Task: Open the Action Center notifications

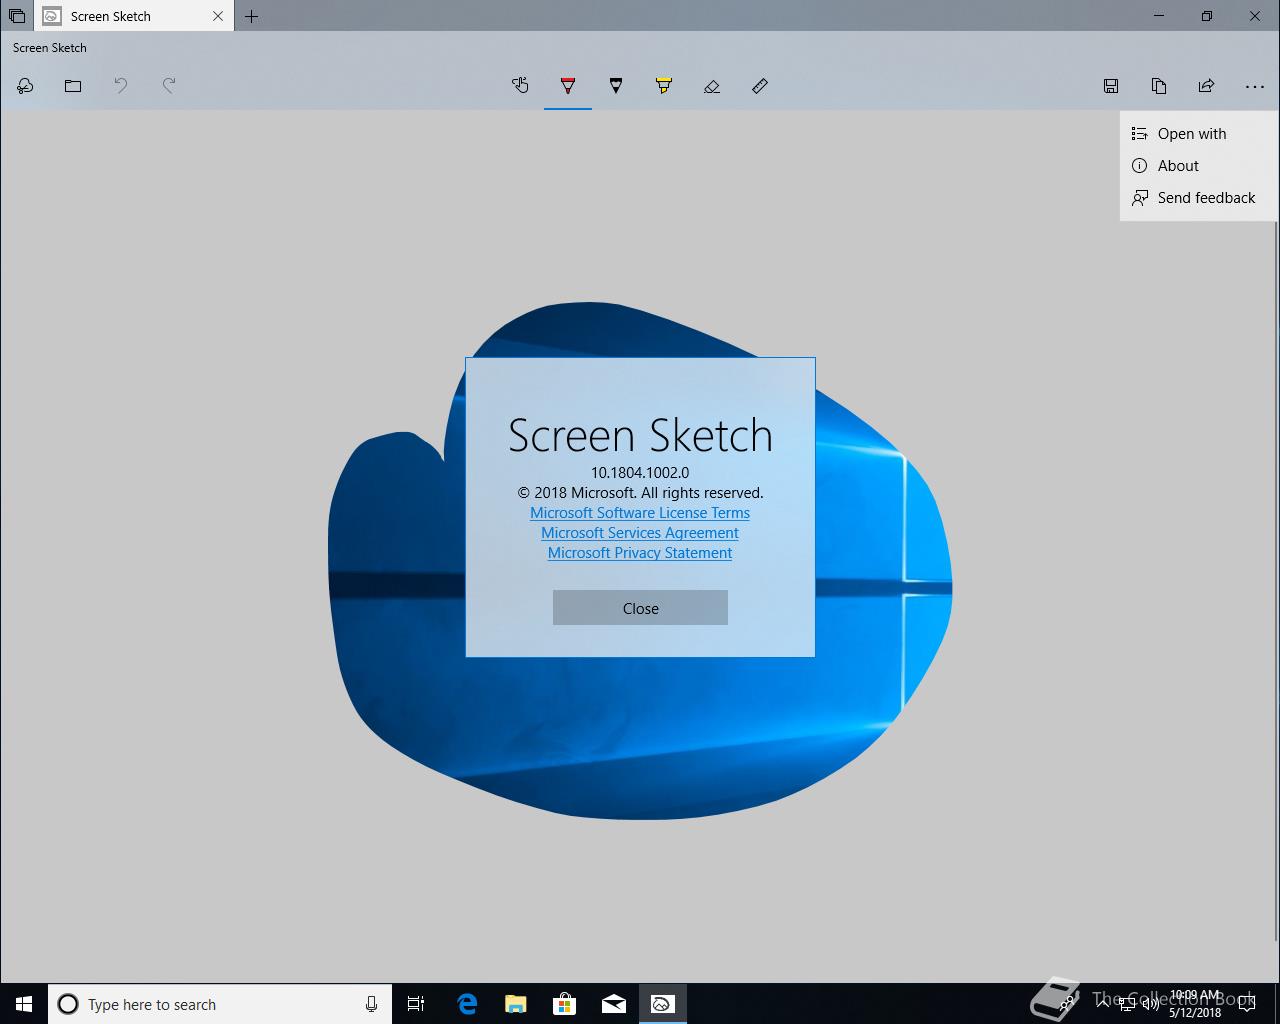Action: [1246, 1004]
